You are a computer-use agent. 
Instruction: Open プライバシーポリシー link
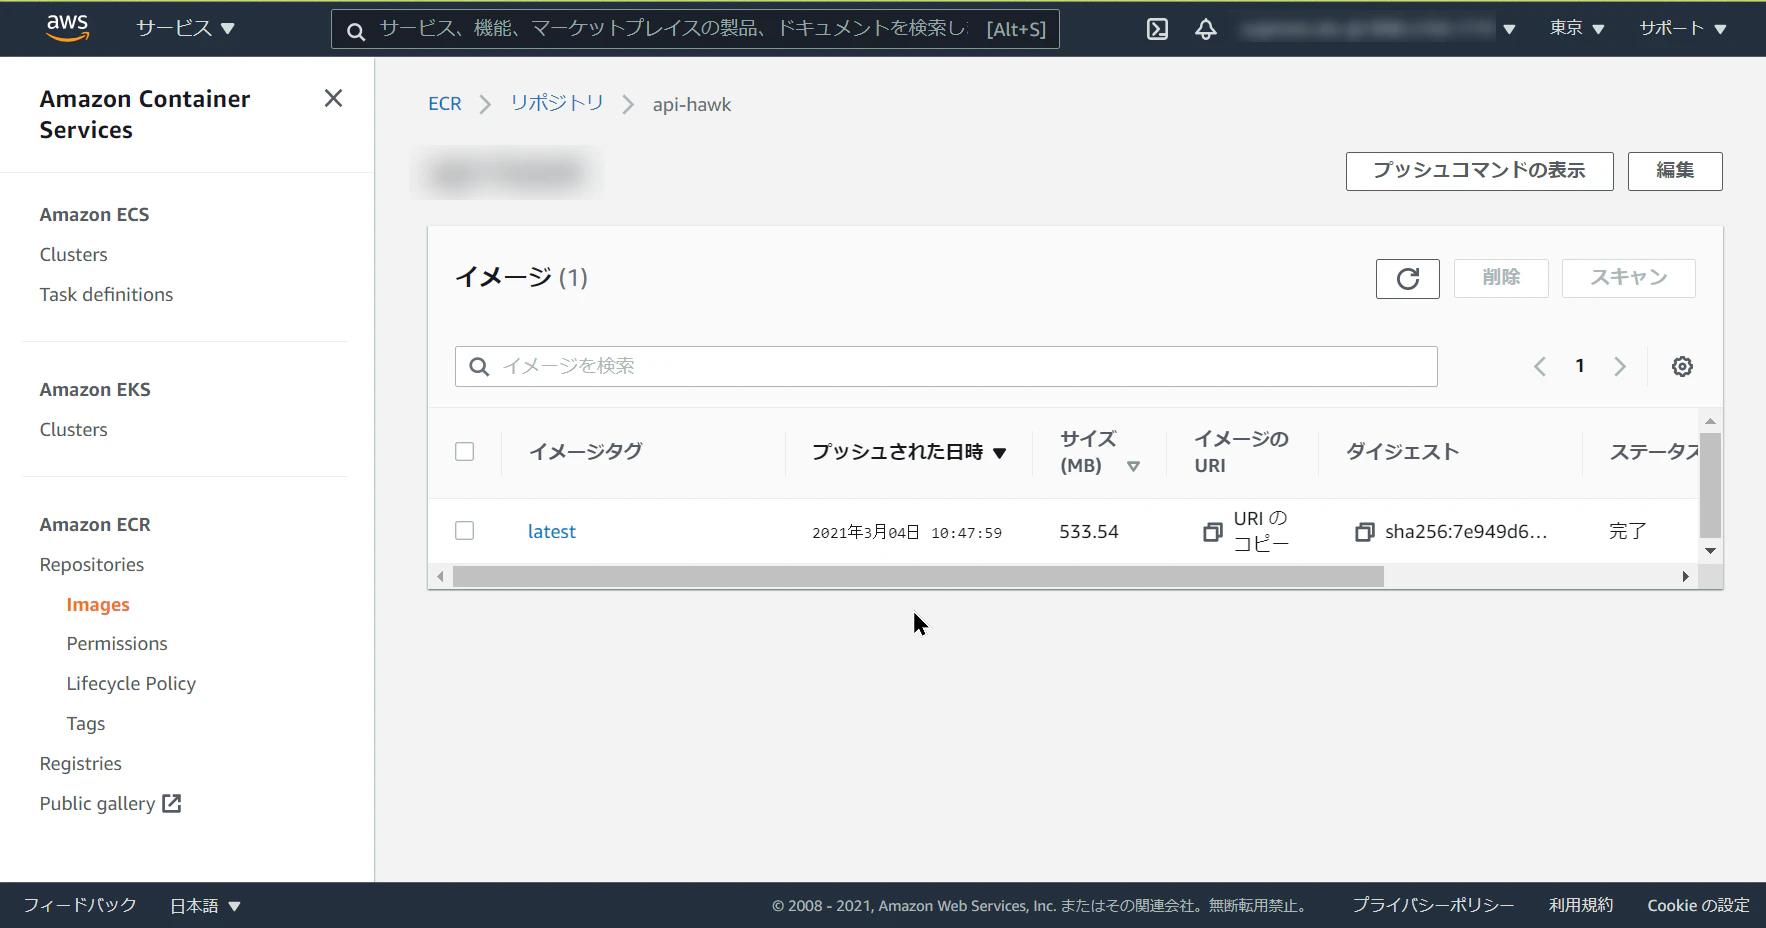pos(1433,905)
